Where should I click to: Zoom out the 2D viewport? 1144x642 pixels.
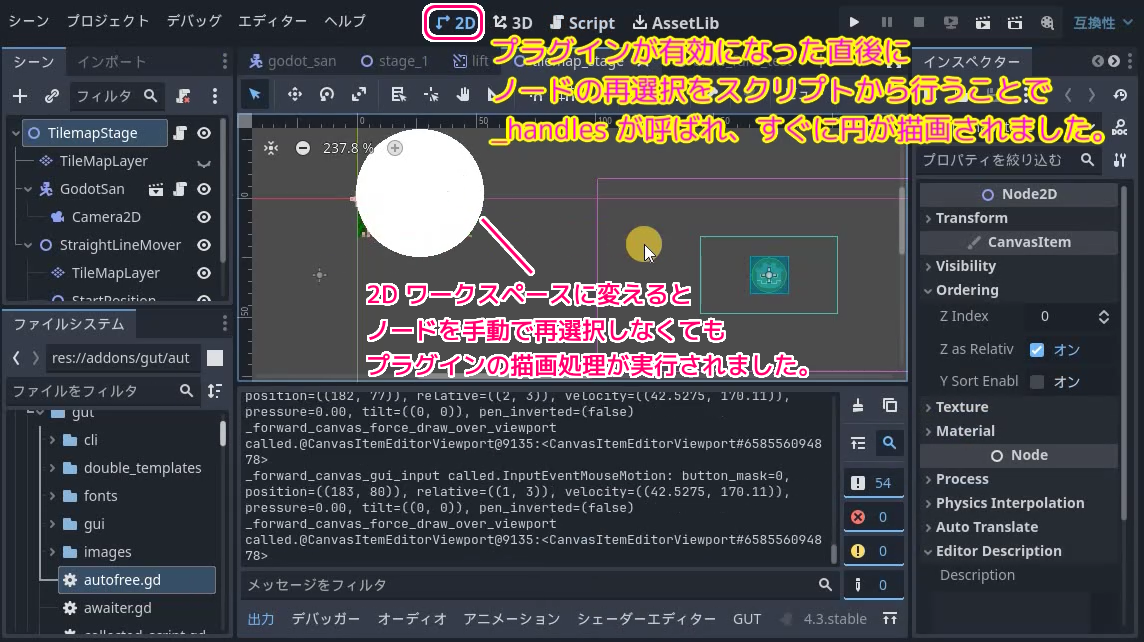tap(302, 148)
